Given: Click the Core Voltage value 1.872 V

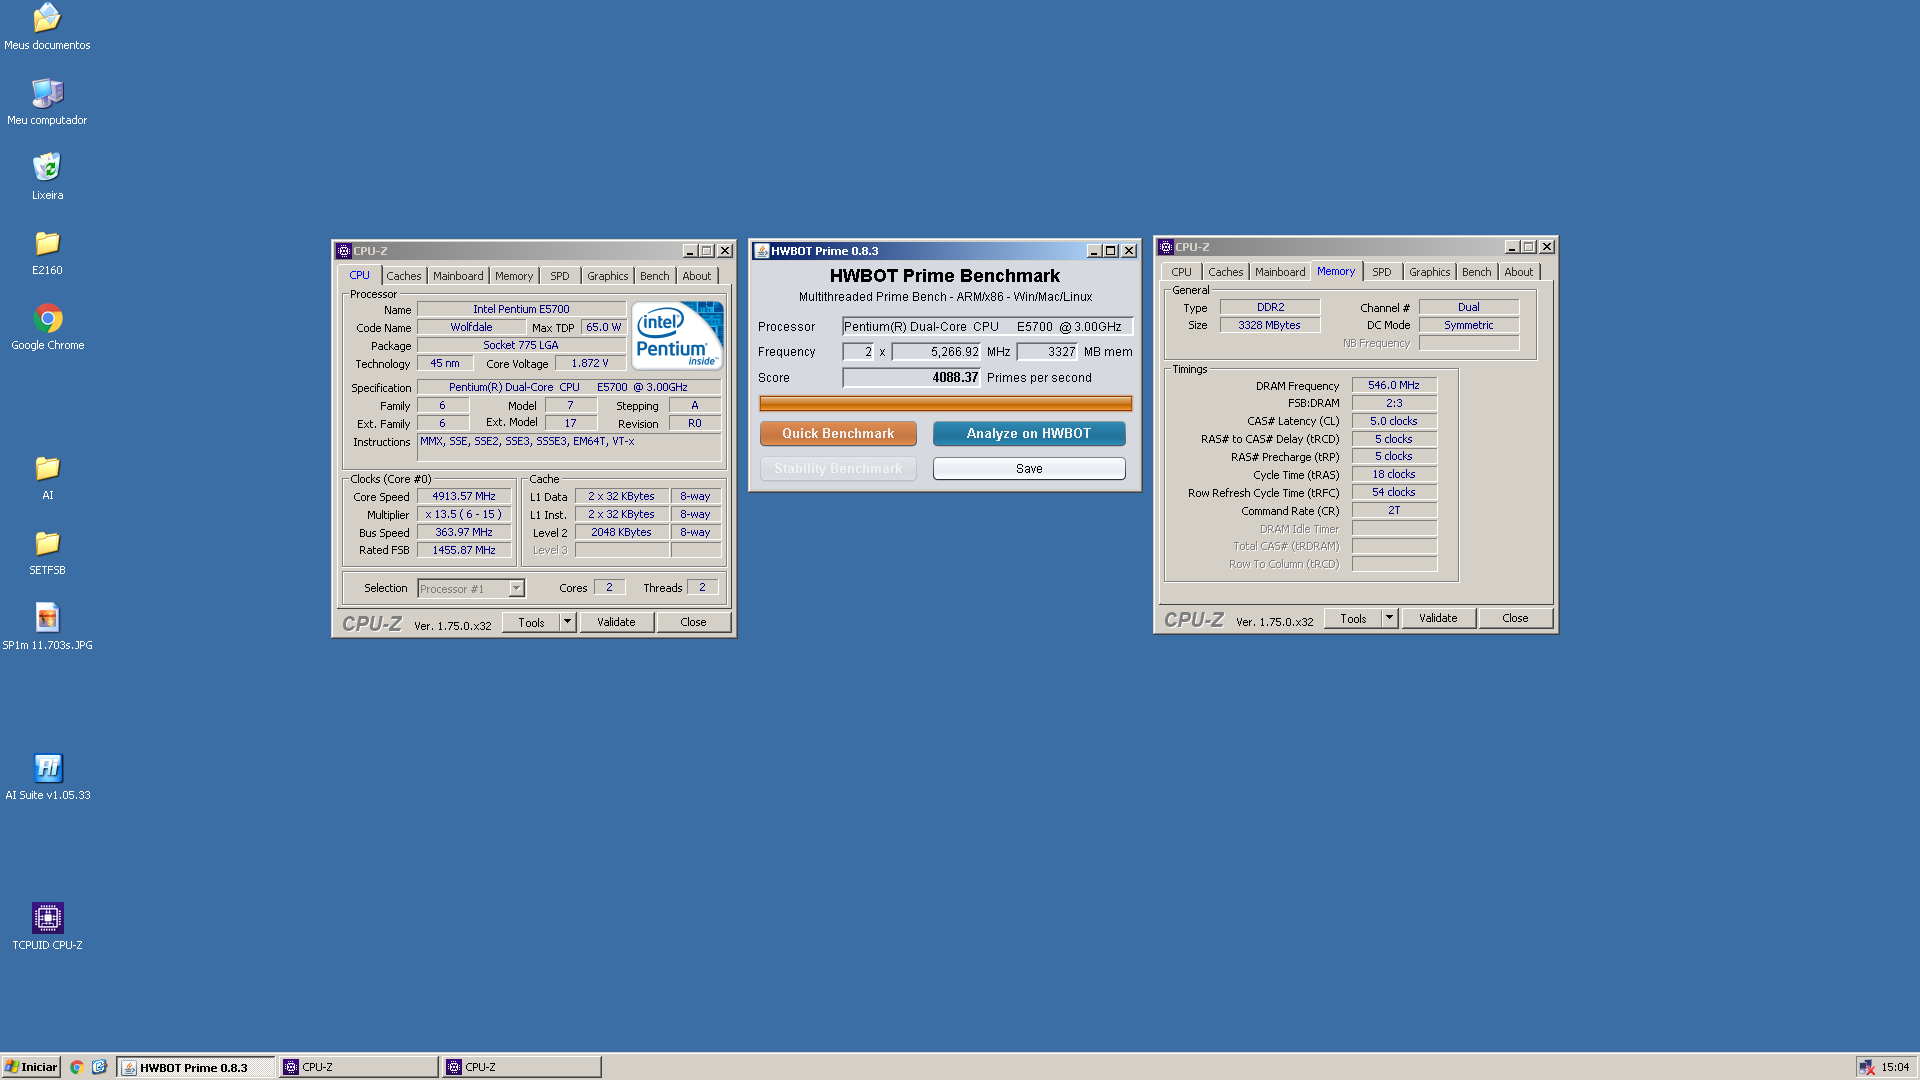Looking at the screenshot, I should pos(590,363).
